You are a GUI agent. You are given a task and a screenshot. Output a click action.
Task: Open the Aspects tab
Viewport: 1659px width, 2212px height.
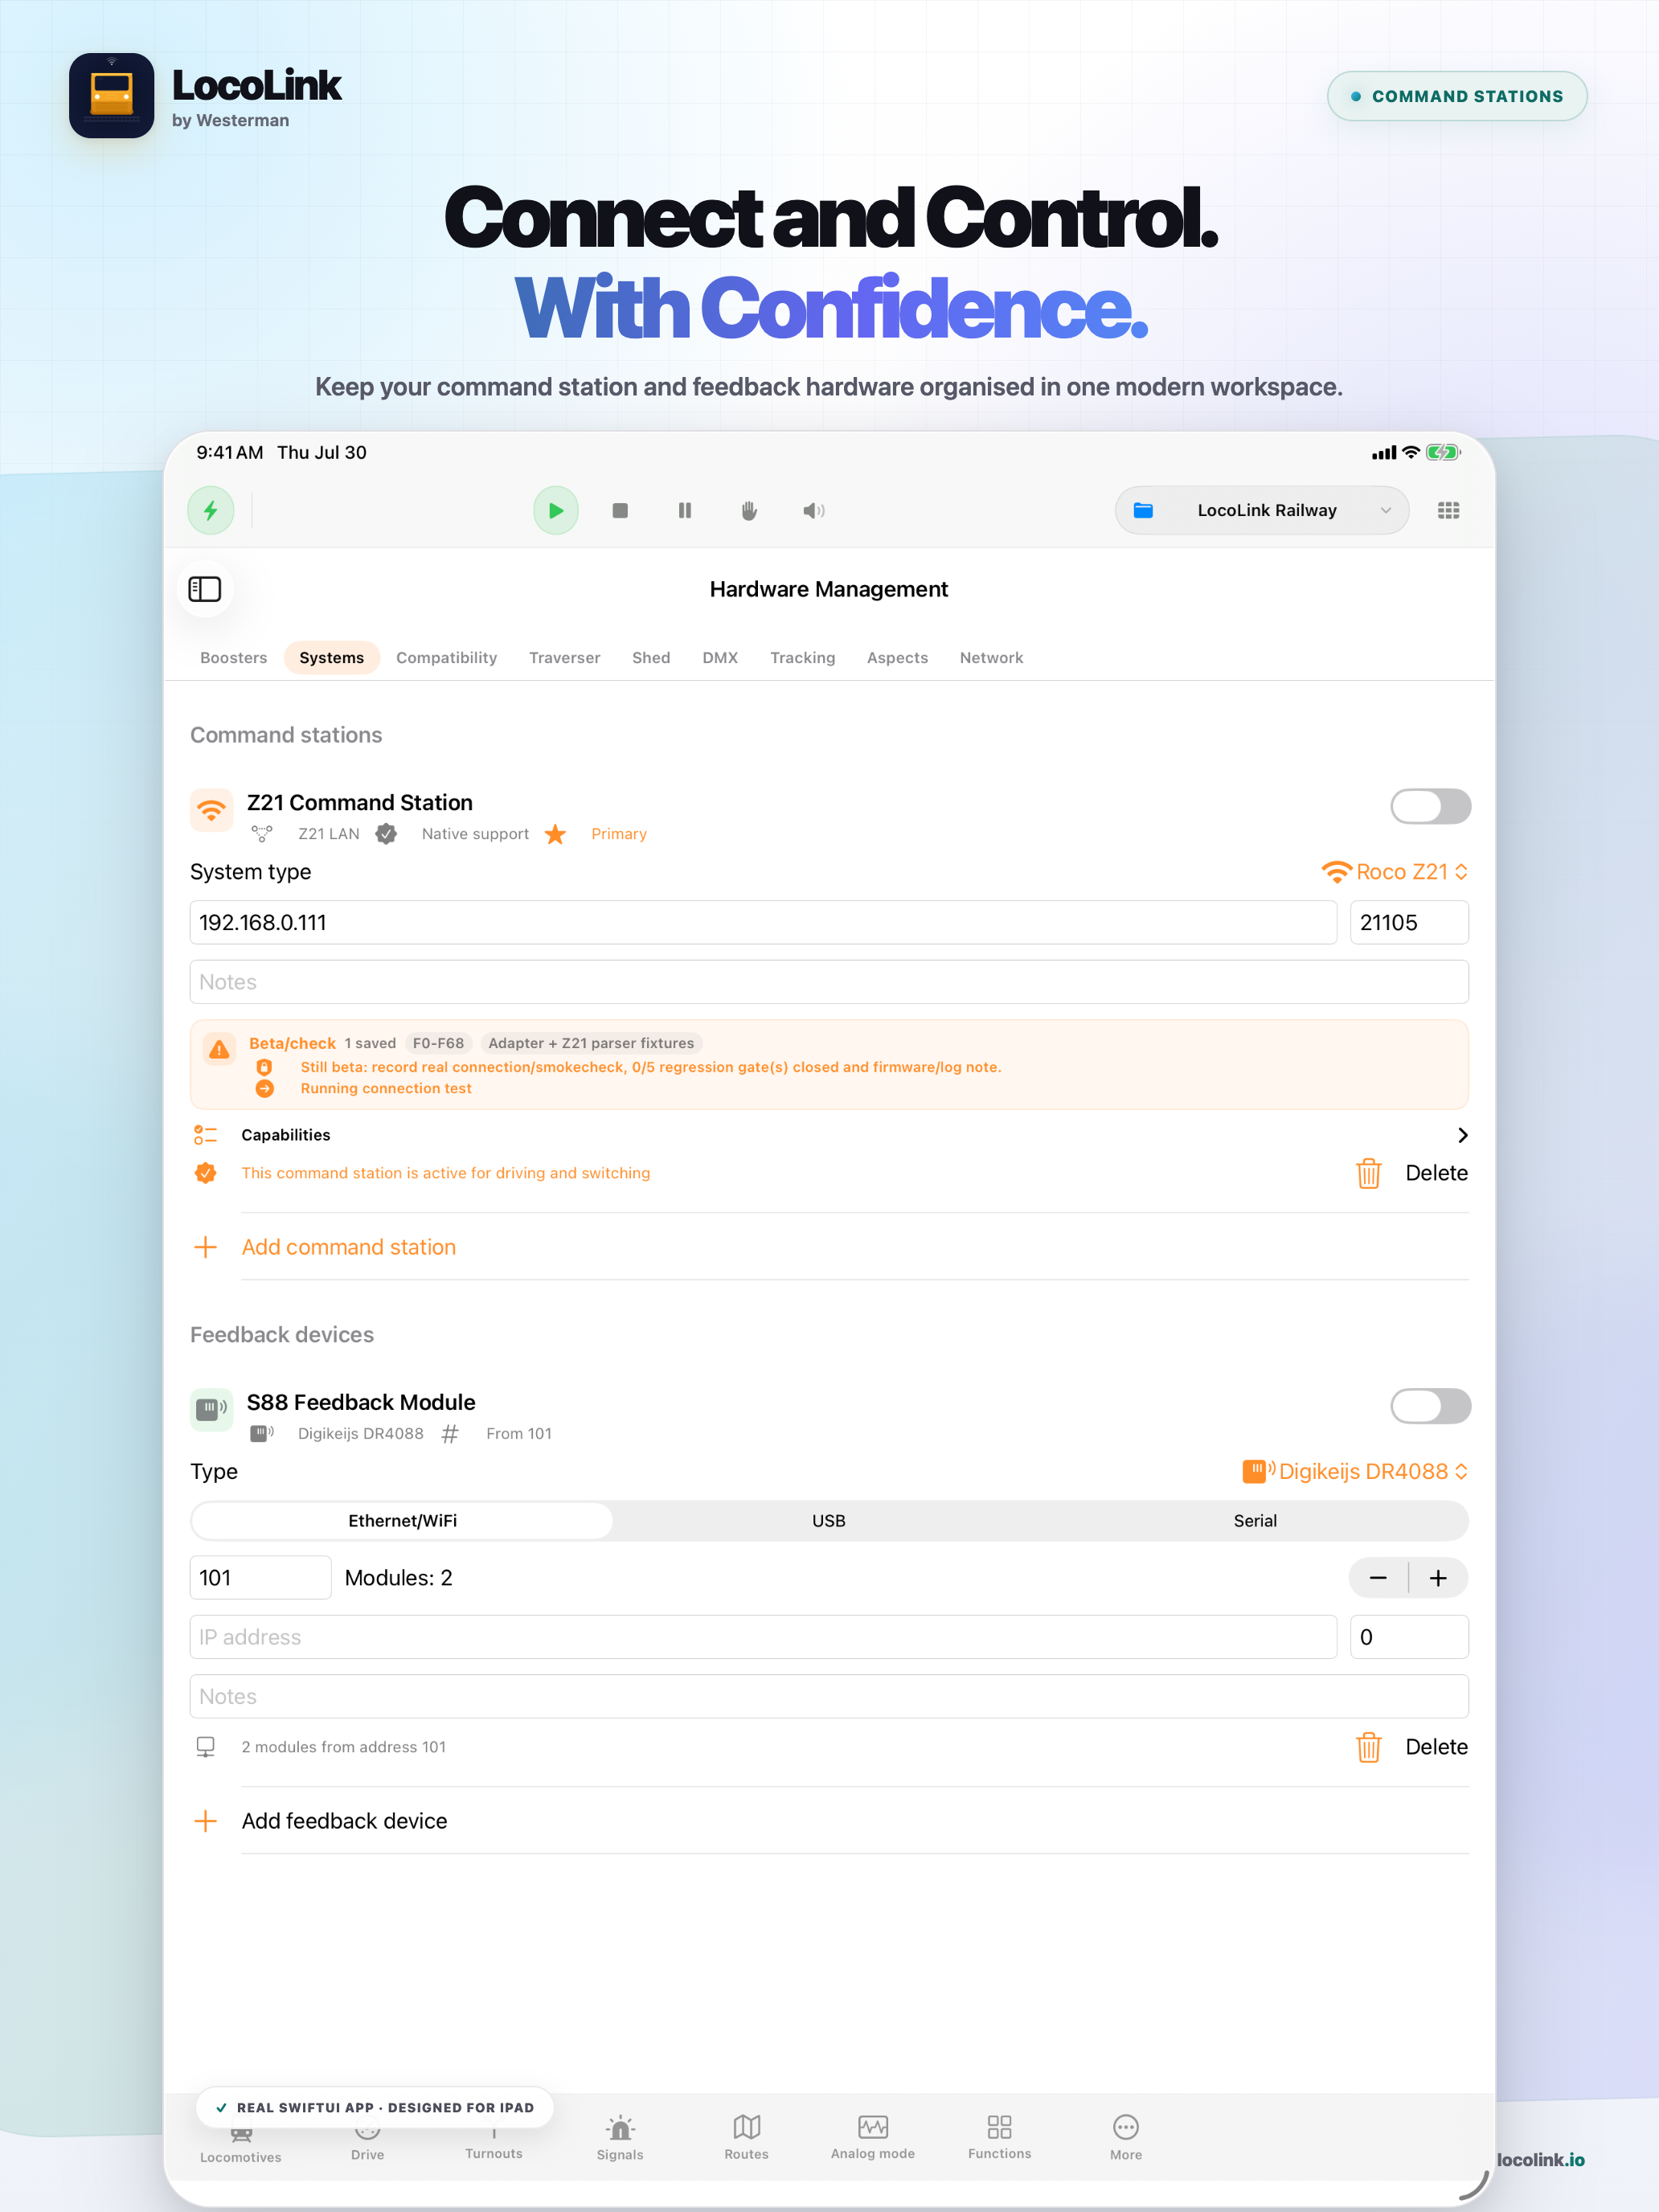coord(898,658)
